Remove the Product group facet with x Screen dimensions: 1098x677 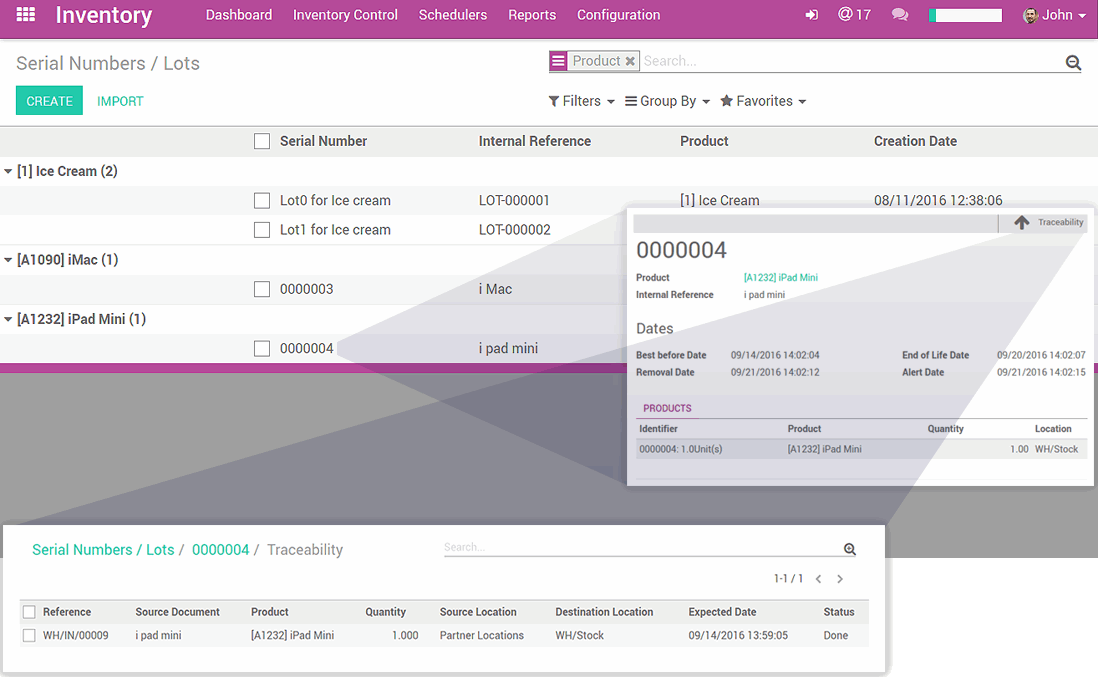(x=630, y=61)
